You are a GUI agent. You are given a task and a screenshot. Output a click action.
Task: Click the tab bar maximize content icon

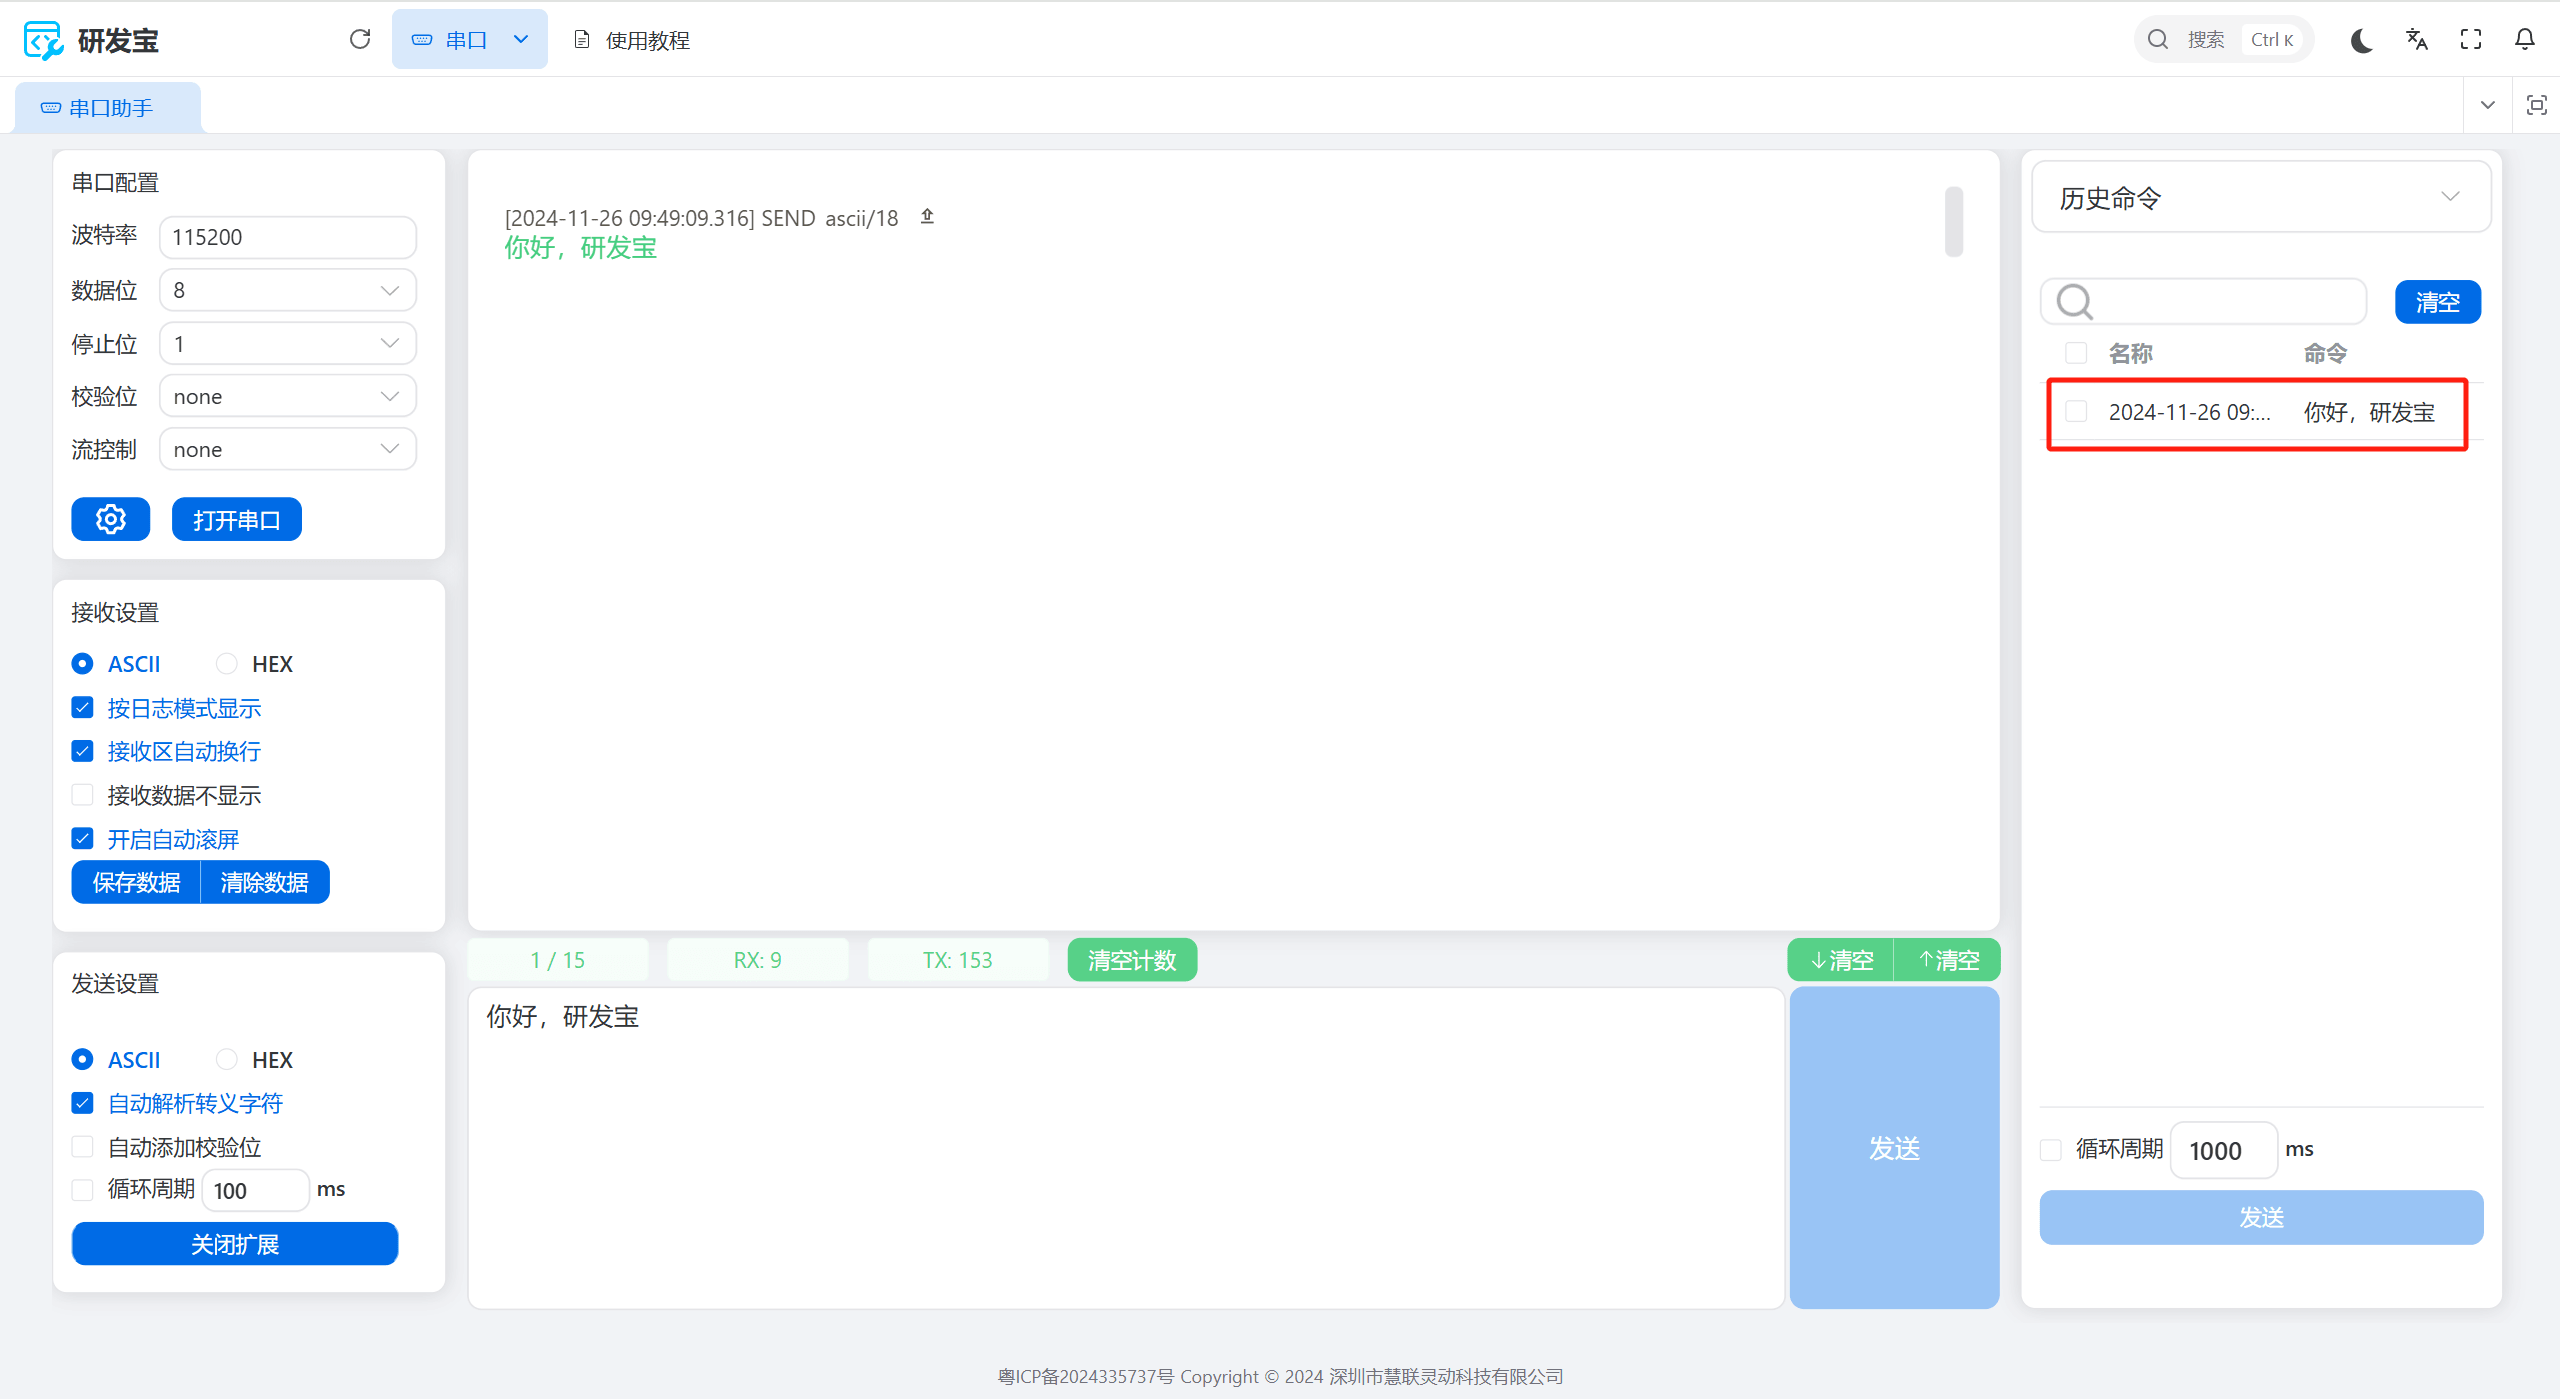click(2536, 105)
